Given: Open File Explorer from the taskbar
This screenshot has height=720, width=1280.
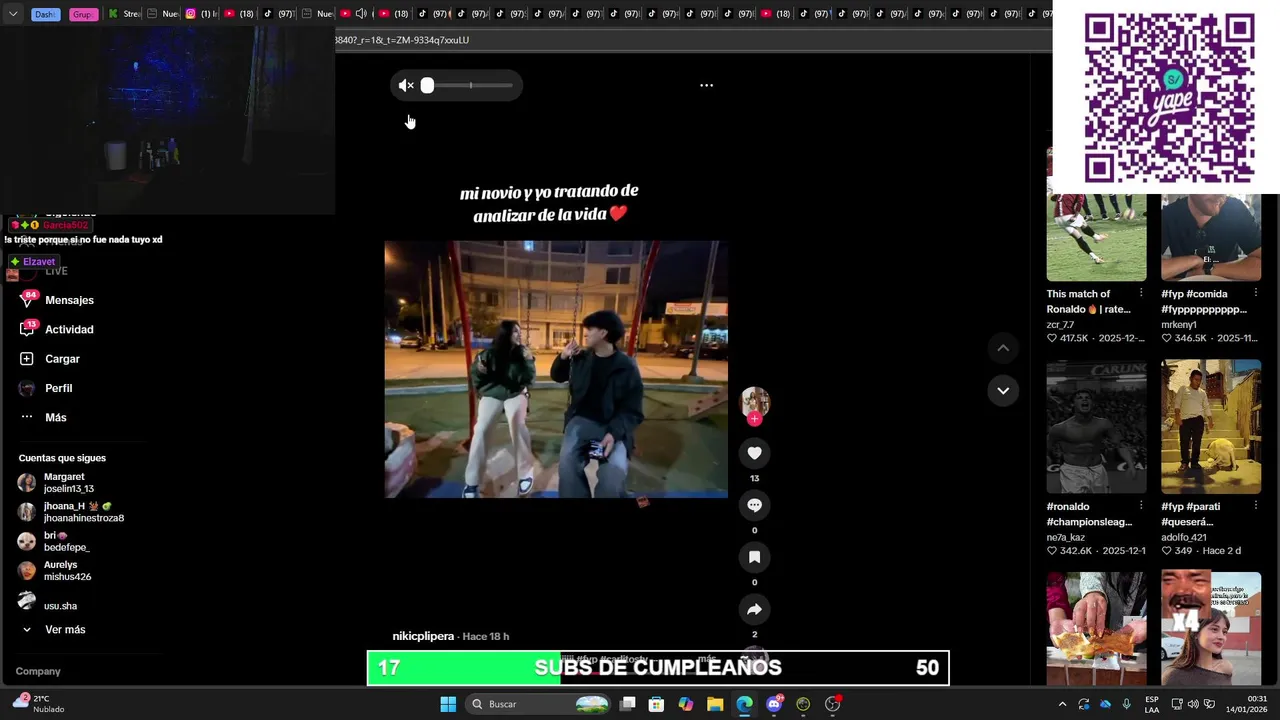Looking at the screenshot, I should pyautogui.click(x=715, y=704).
